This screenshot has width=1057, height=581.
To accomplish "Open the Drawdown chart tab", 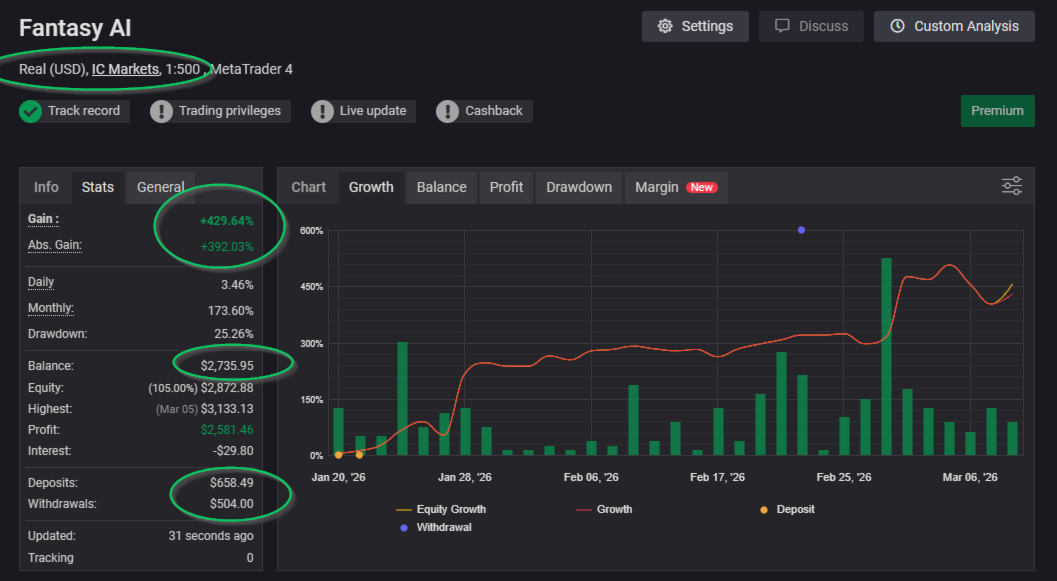I will tap(579, 187).
